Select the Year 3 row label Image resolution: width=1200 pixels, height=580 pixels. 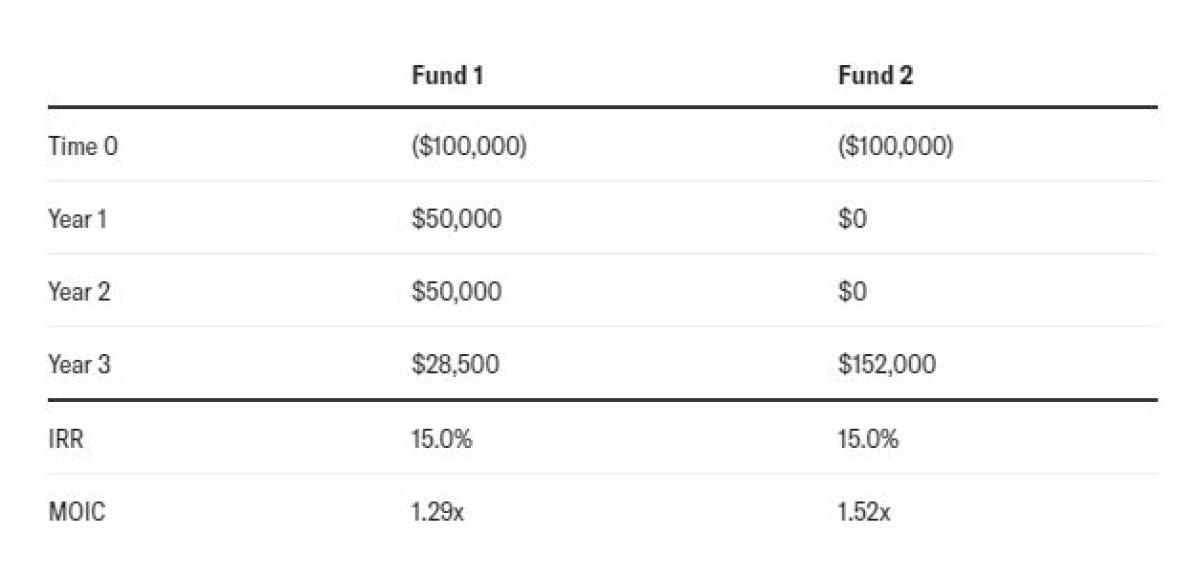point(79,365)
